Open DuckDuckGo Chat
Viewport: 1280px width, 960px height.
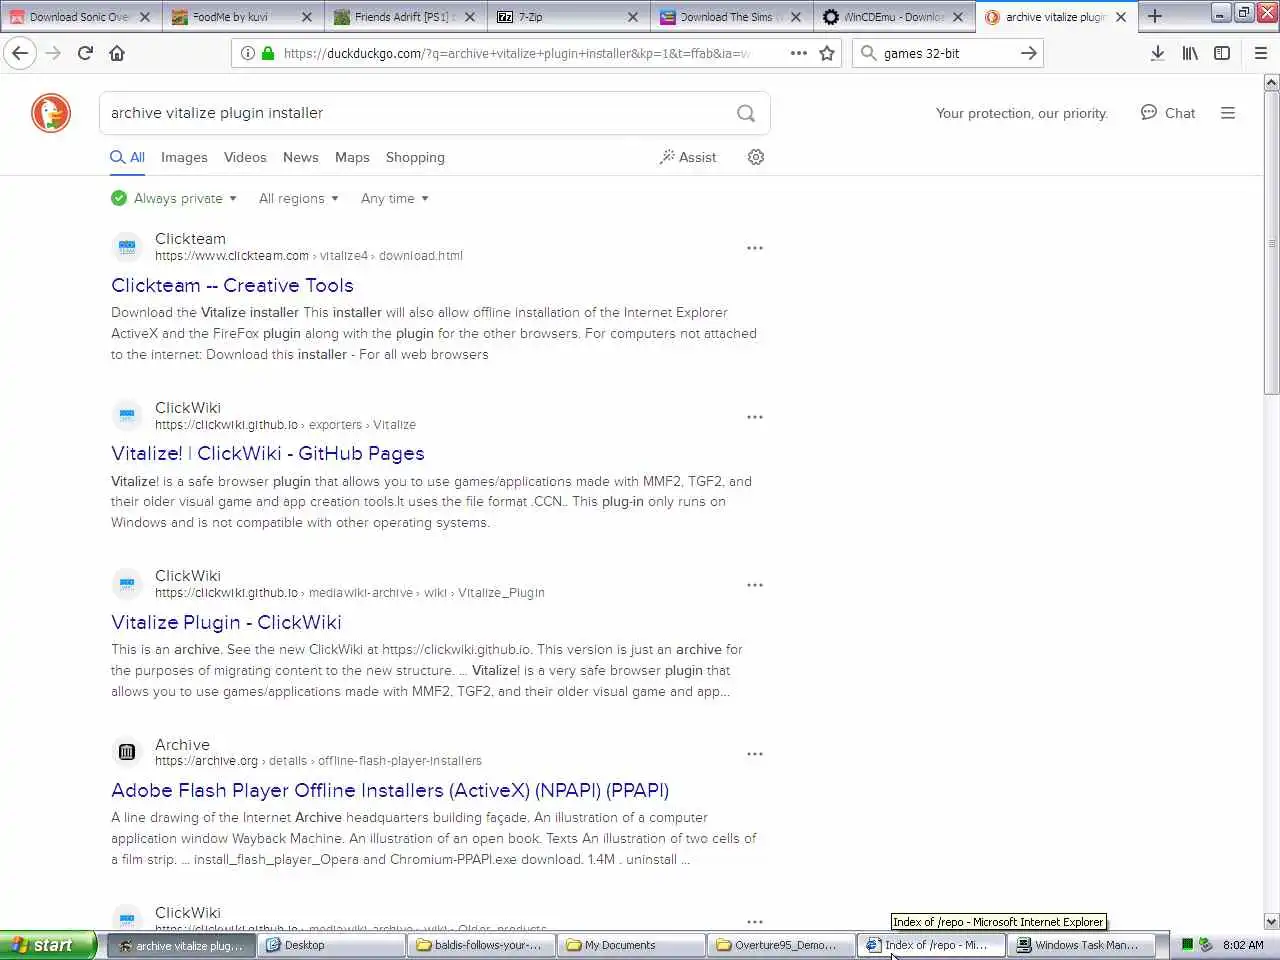pos(1168,113)
